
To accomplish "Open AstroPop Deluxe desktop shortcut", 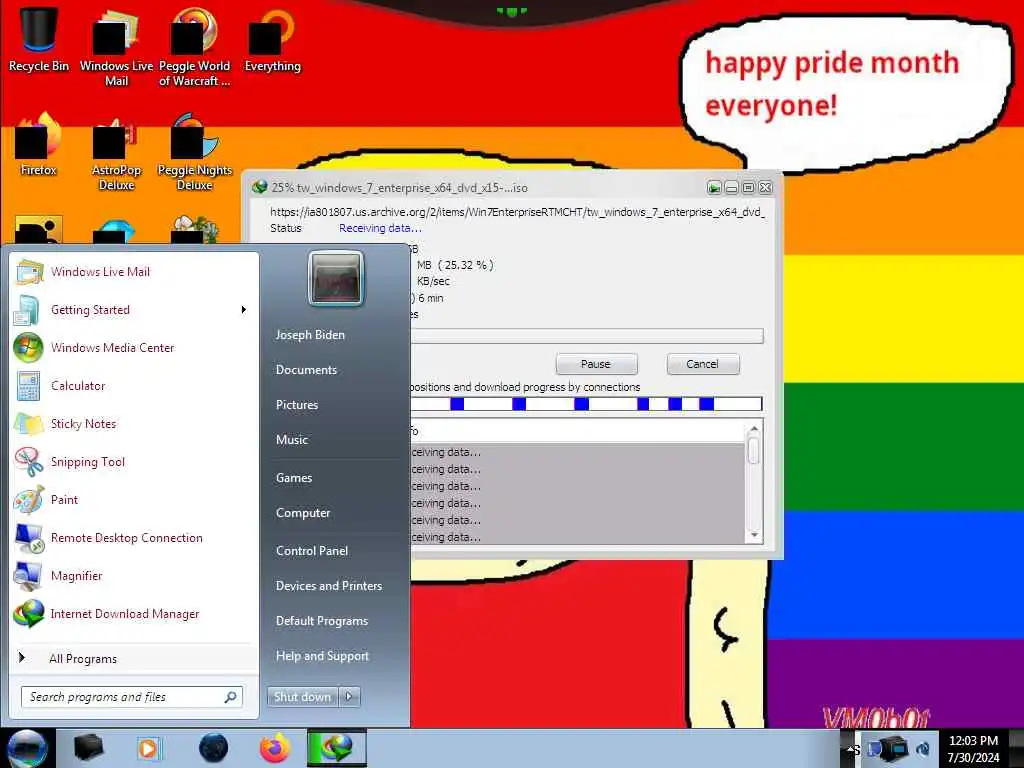I will (116, 152).
